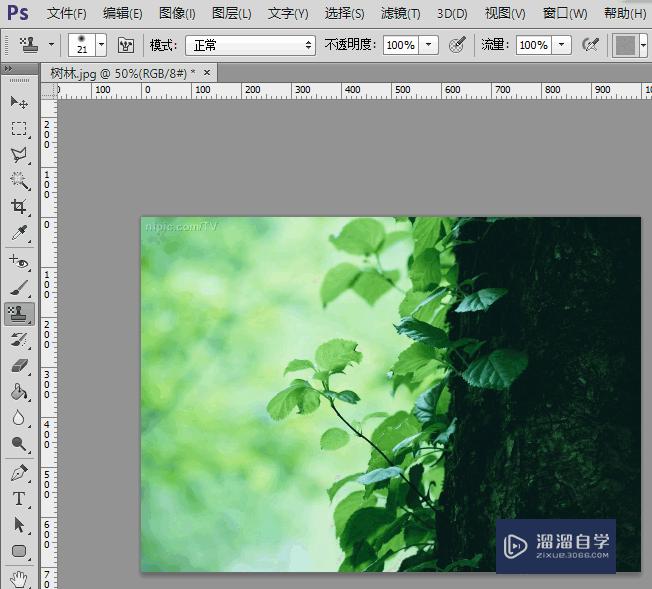The image size is (652, 589).
Task: Open the 窗口(W) menu
Action: tap(565, 14)
